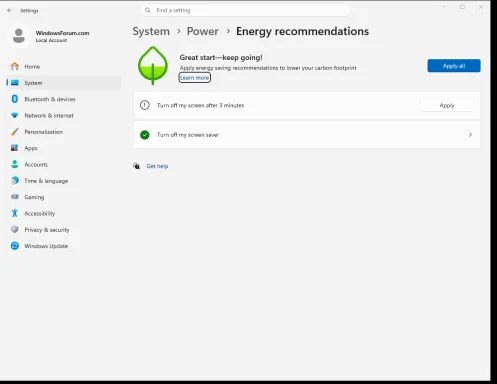Click the Apps icon in sidebar
Viewport: 497px width, 384px height.
[x=15, y=148]
